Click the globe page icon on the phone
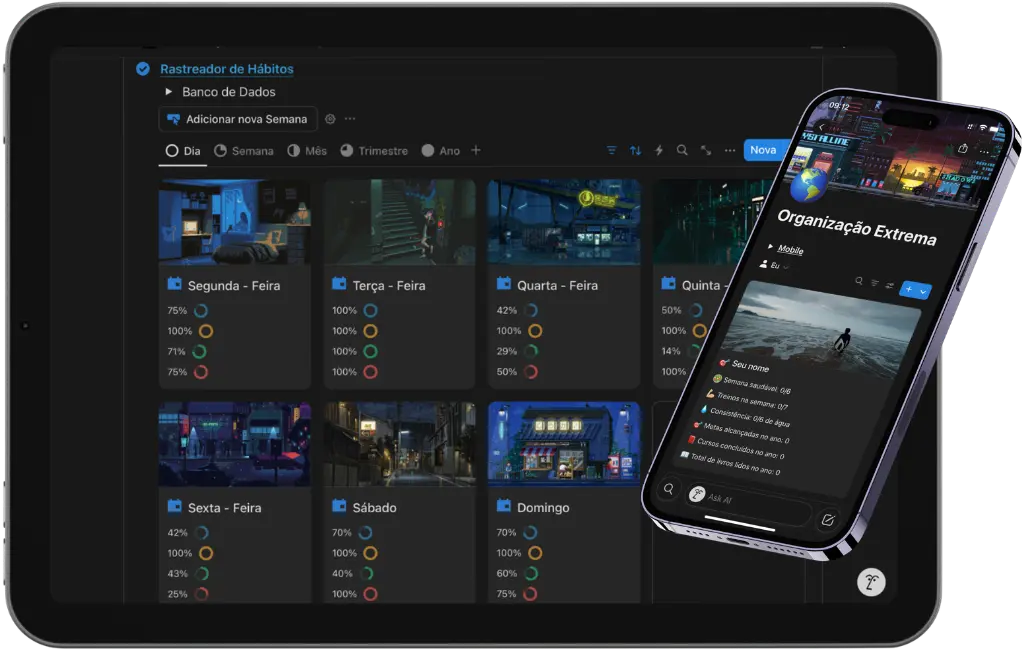This screenshot has width=1024, height=649. click(x=808, y=185)
